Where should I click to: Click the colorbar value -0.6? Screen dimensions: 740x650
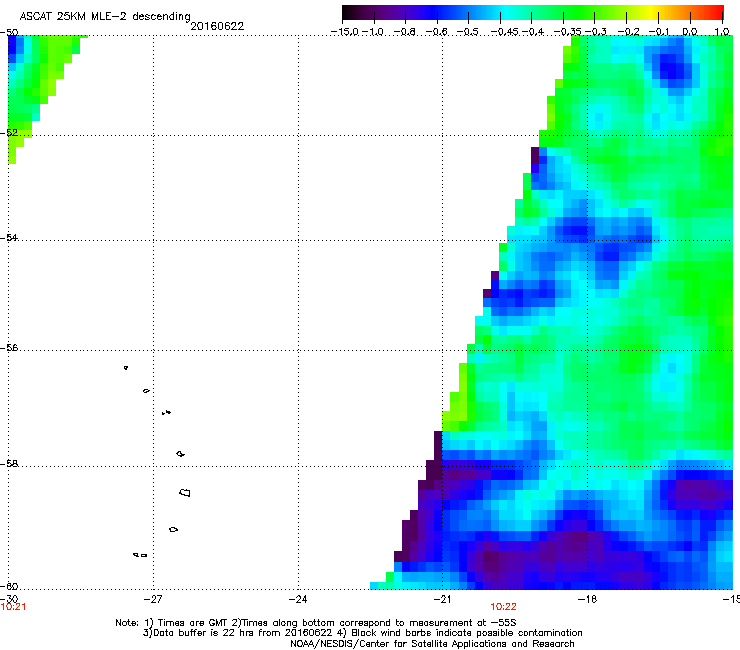tap(437, 32)
